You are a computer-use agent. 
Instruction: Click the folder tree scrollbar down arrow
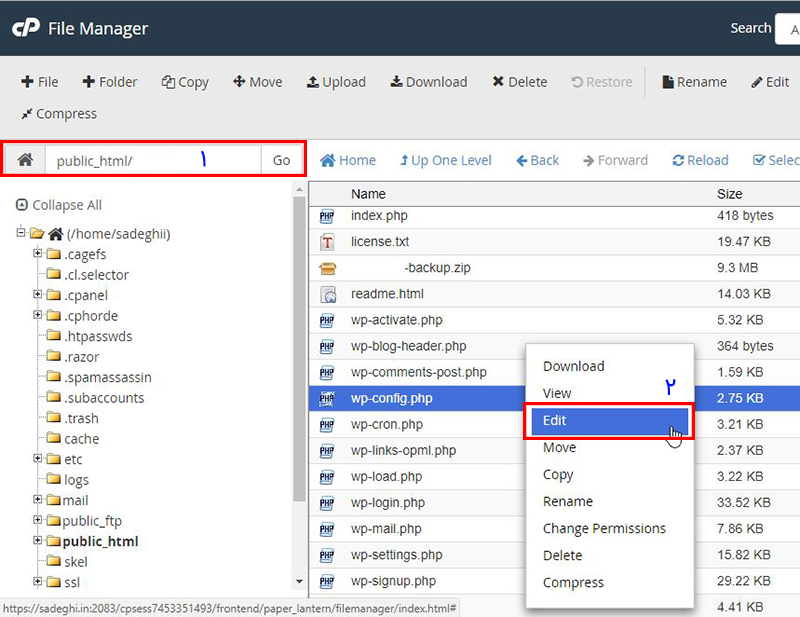(x=299, y=581)
